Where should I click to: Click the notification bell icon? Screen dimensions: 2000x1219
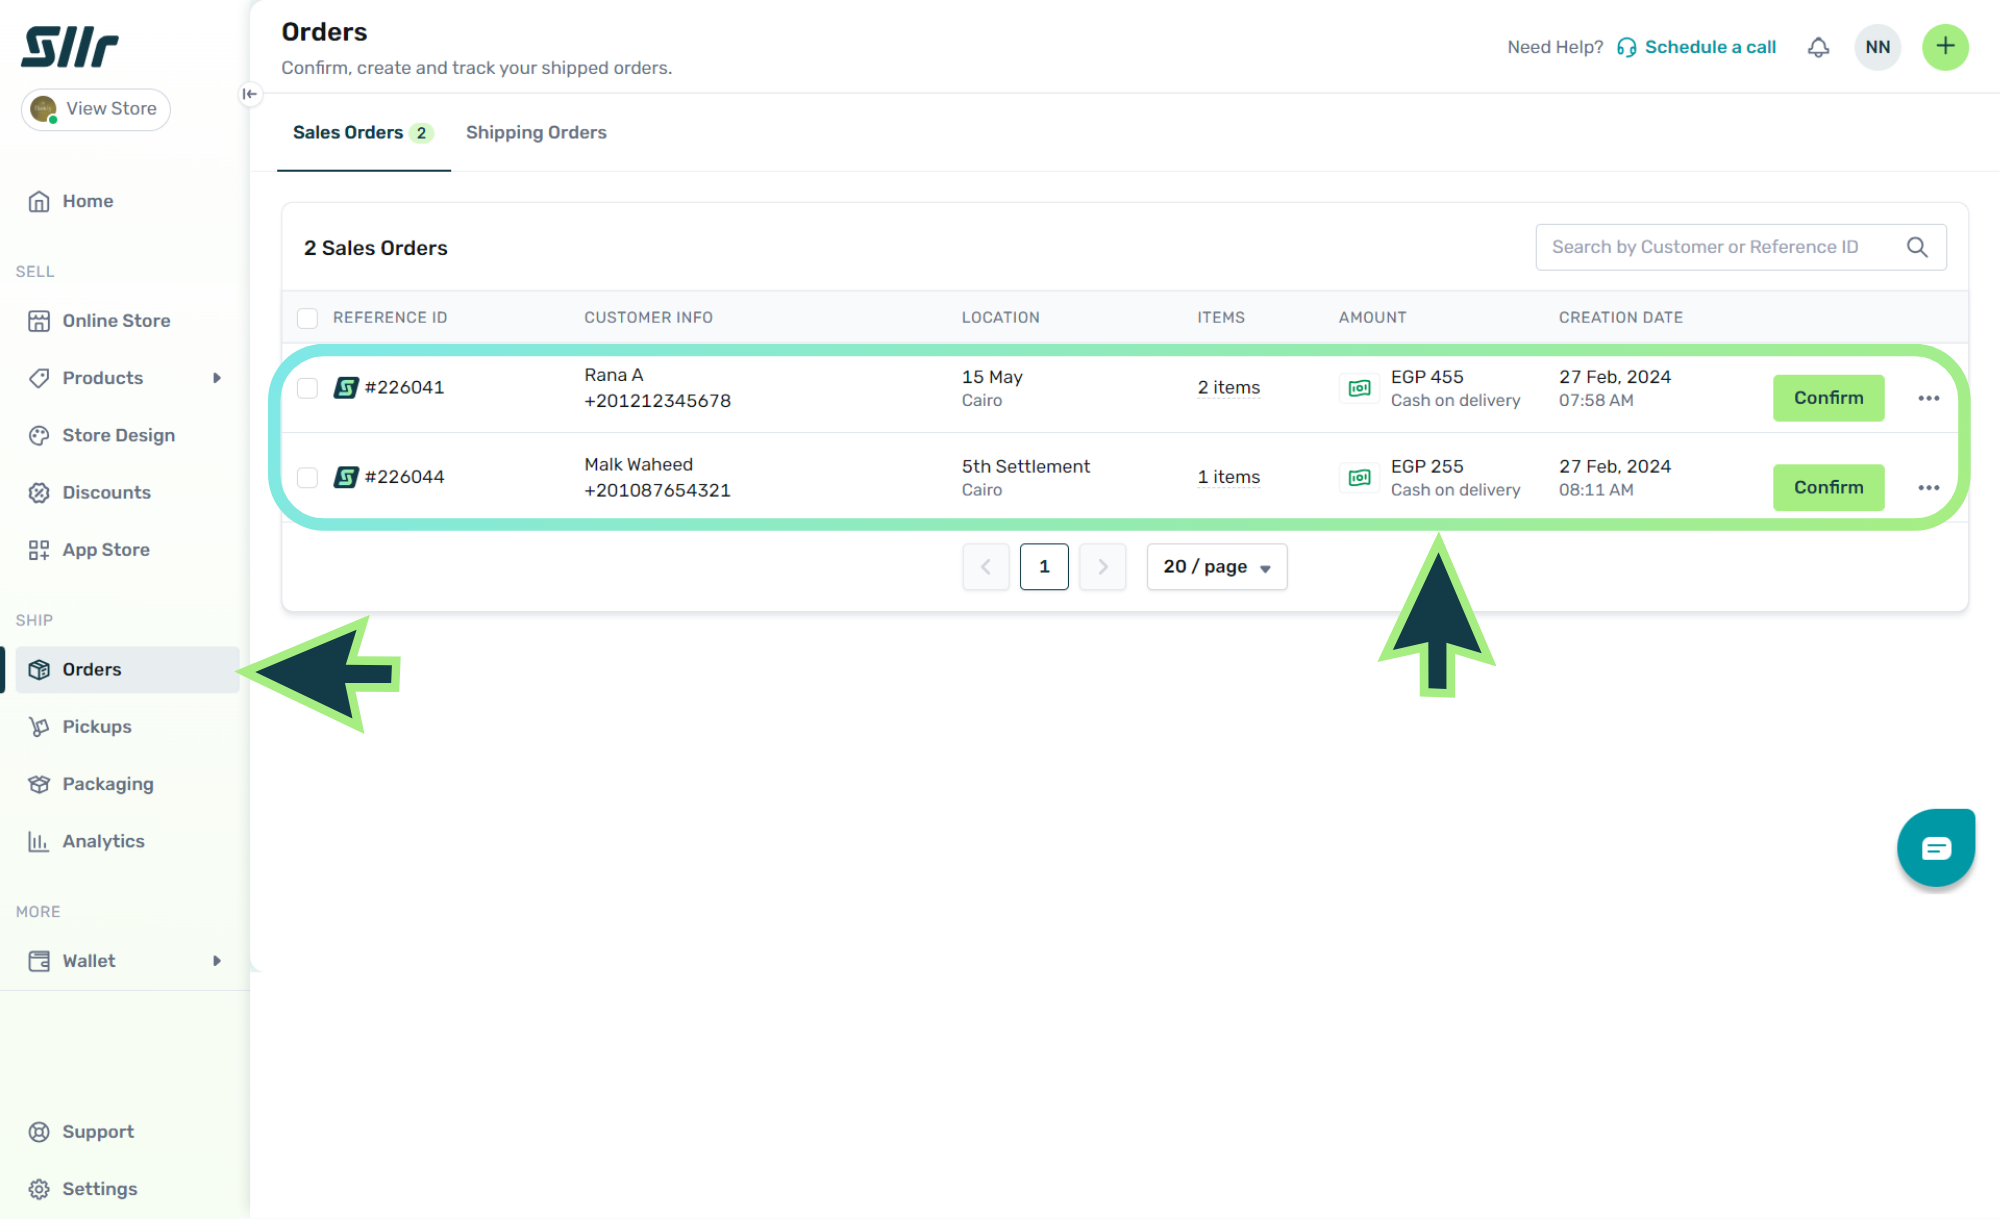(x=1818, y=47)
